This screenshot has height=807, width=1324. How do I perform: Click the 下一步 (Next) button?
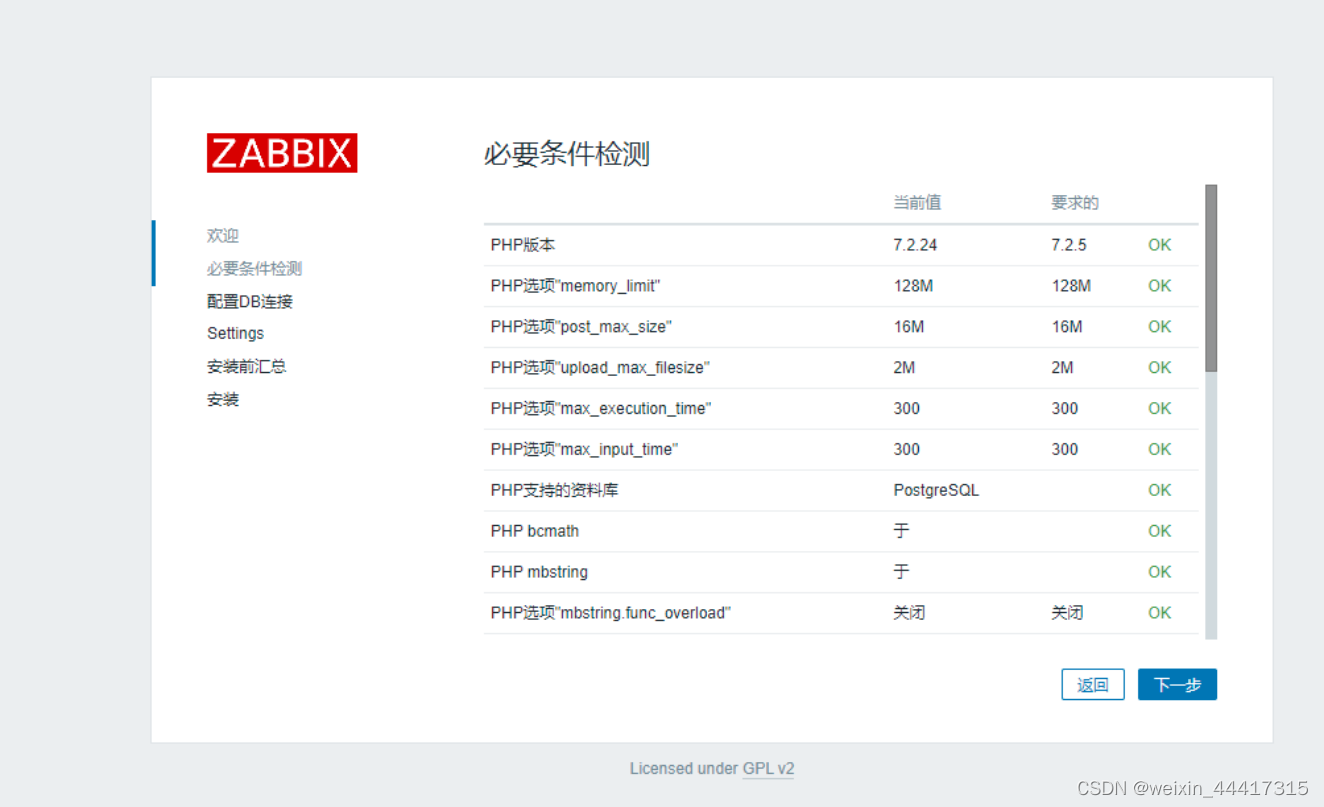click(x=1177, y=684)
